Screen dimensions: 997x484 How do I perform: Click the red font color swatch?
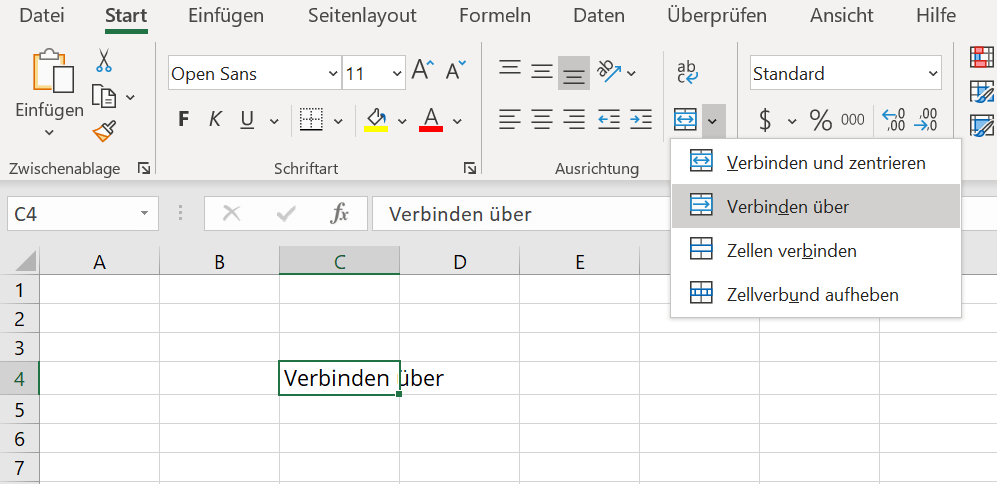coord(431,121)
